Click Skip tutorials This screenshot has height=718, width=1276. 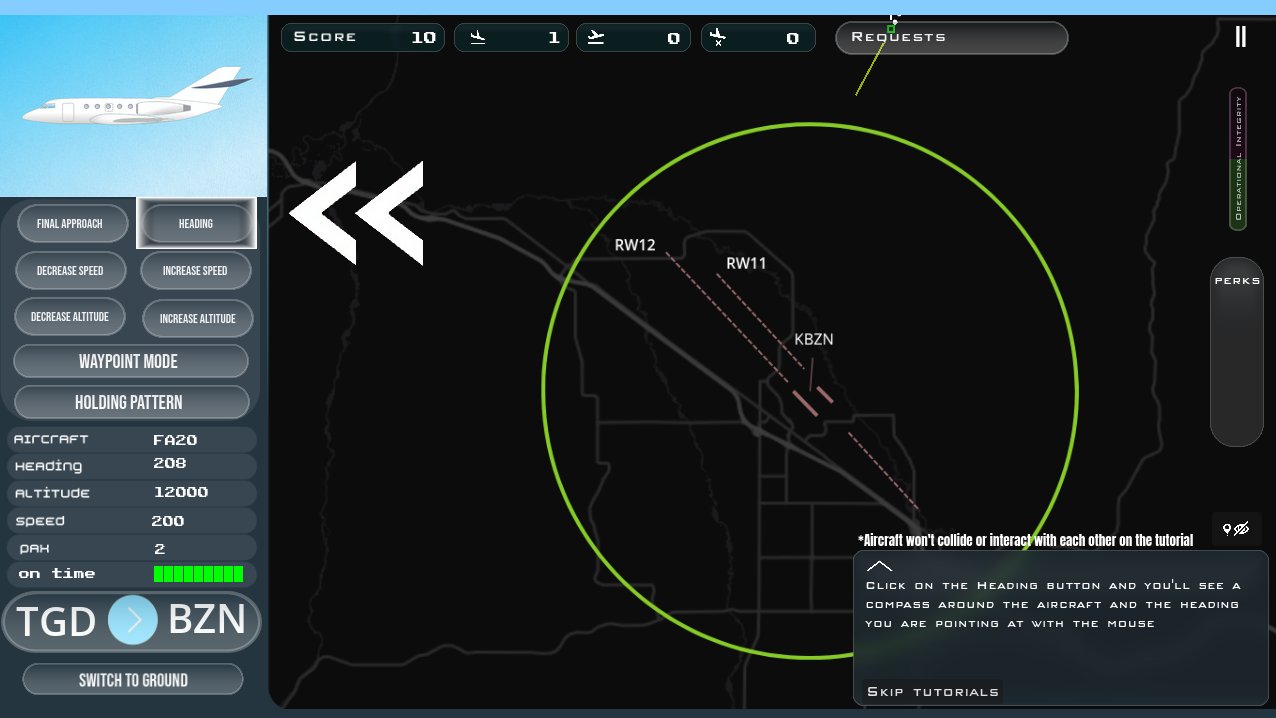pos(933,691)
